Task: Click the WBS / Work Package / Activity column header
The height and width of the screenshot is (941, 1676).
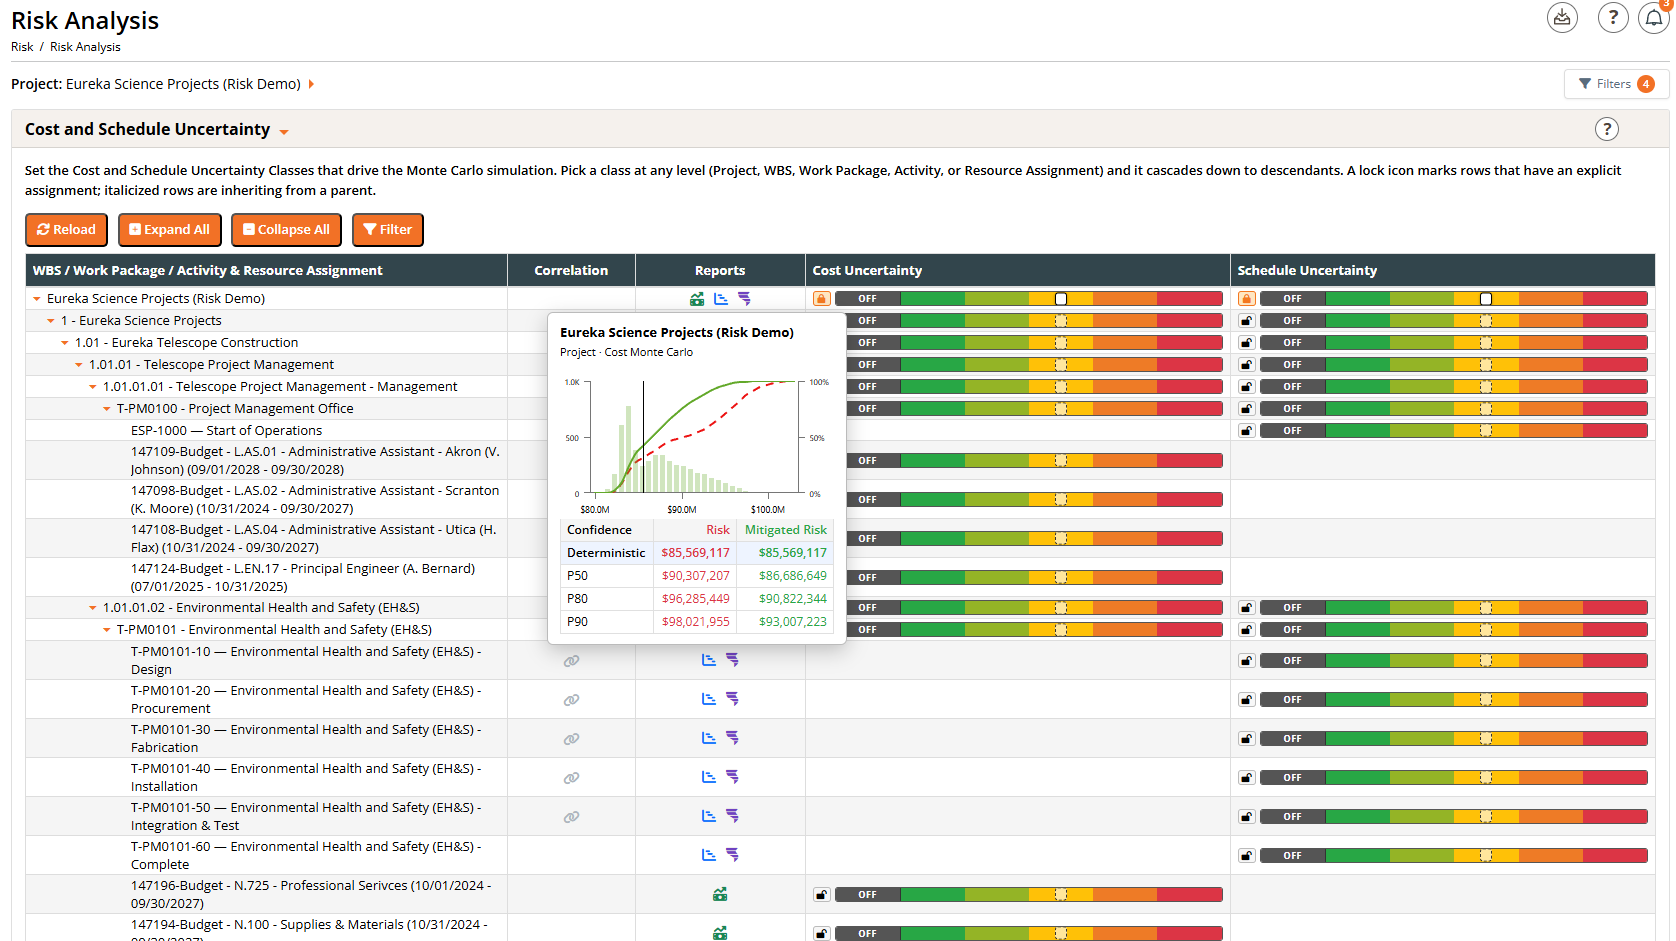Action: coord(266,270)
